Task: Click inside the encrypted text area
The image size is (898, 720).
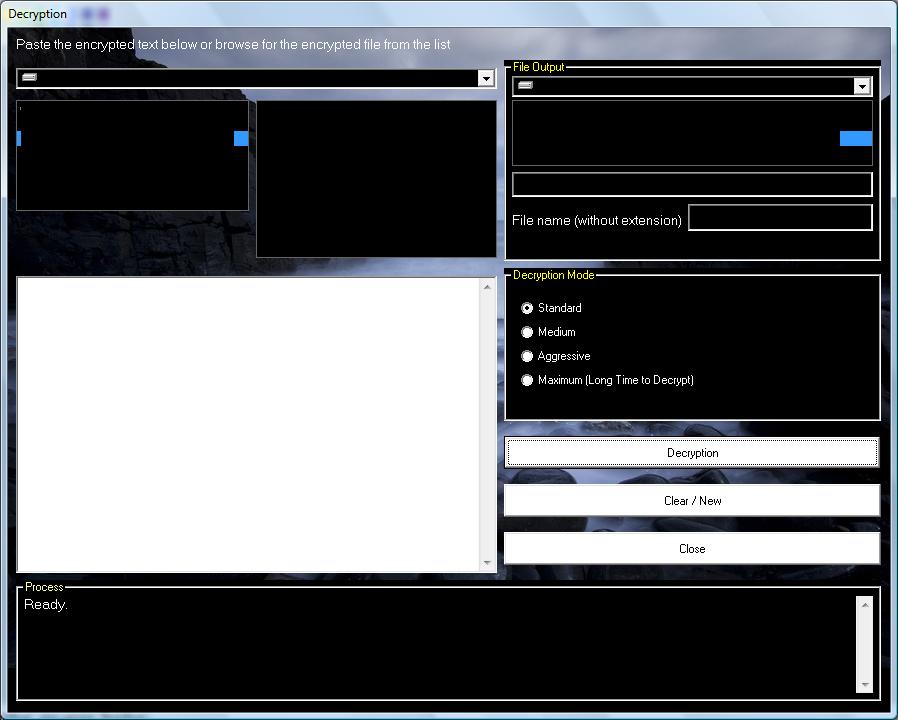Action: pyautogui.click(x=249, y=424)
